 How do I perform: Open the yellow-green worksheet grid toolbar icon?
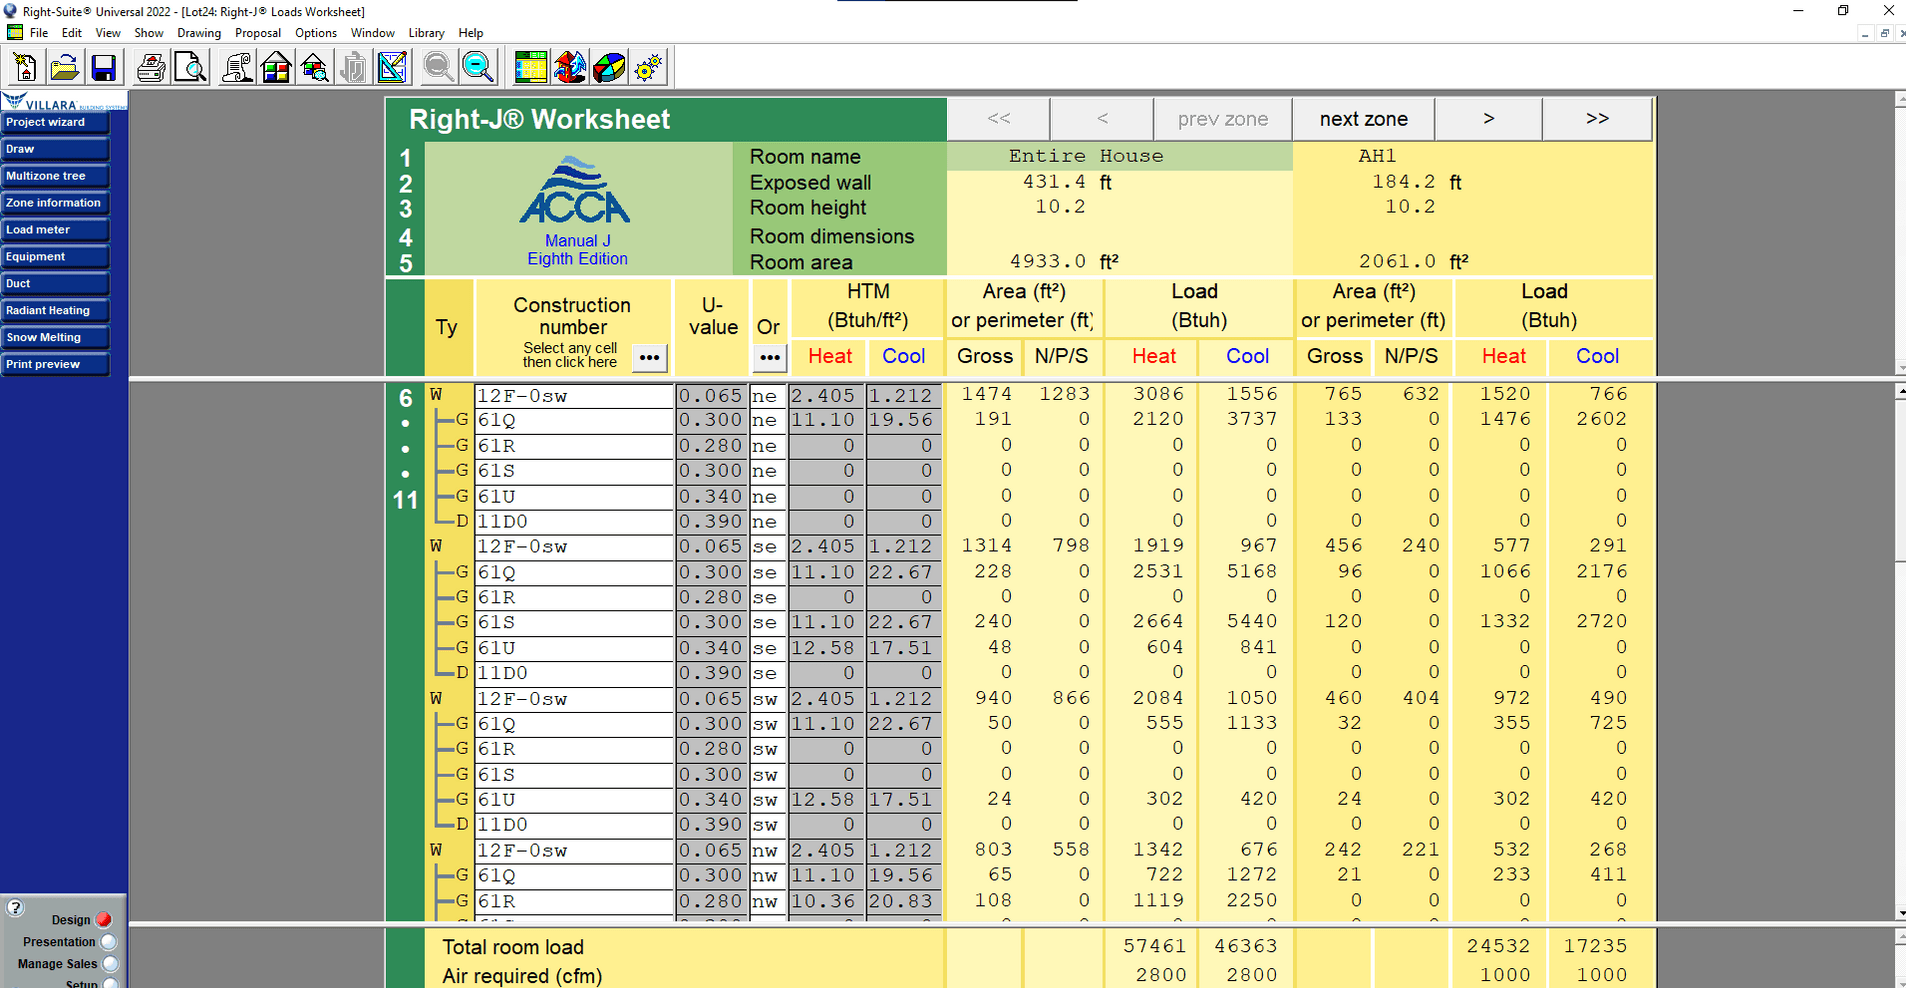(530, 68)
